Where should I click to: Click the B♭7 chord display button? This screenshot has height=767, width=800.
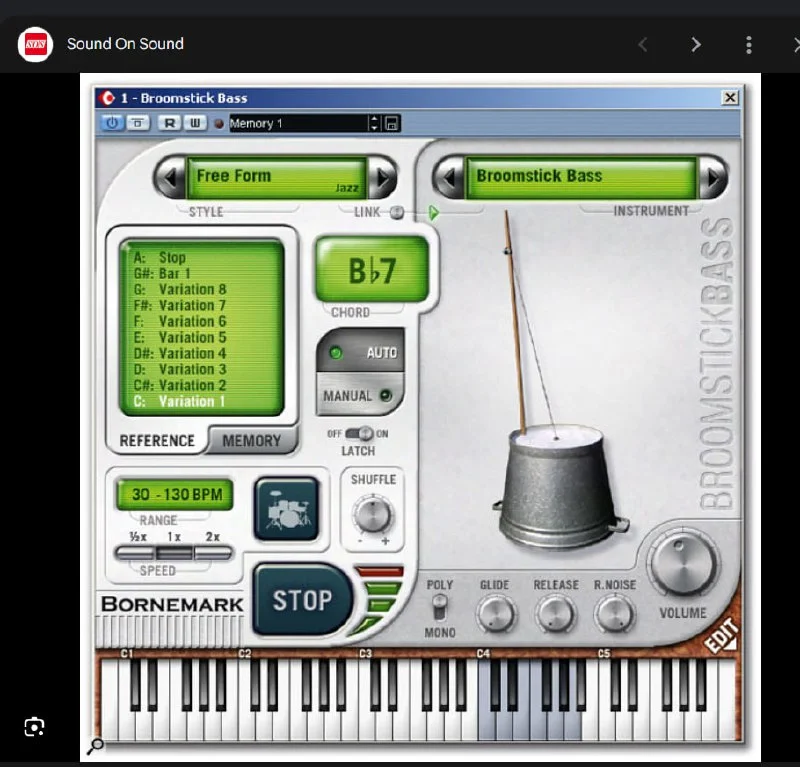(372, 270)
